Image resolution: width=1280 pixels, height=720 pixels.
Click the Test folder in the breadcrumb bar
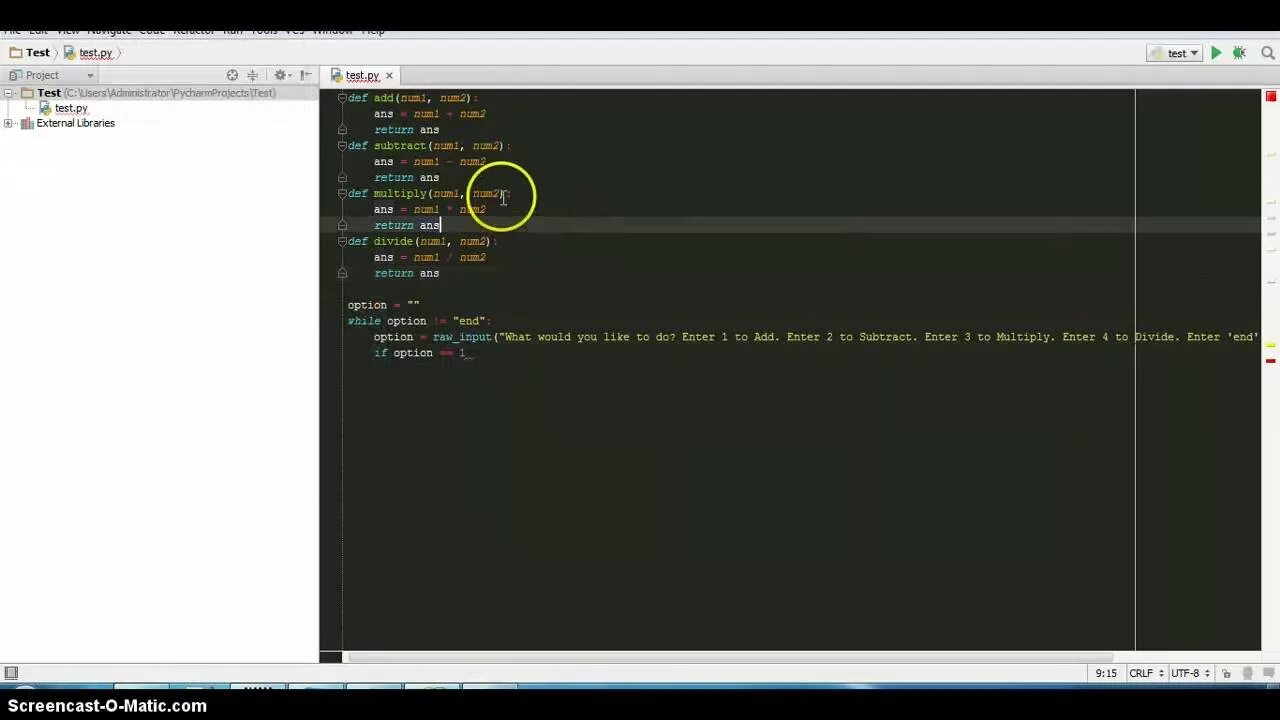pyautogui.click(x=29, y=53)
